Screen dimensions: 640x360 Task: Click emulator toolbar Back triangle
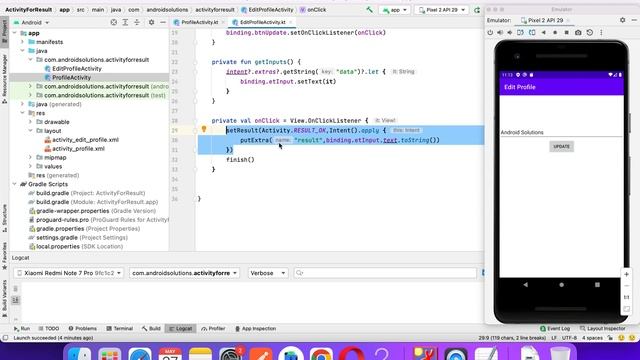click(x=543, y=32)
